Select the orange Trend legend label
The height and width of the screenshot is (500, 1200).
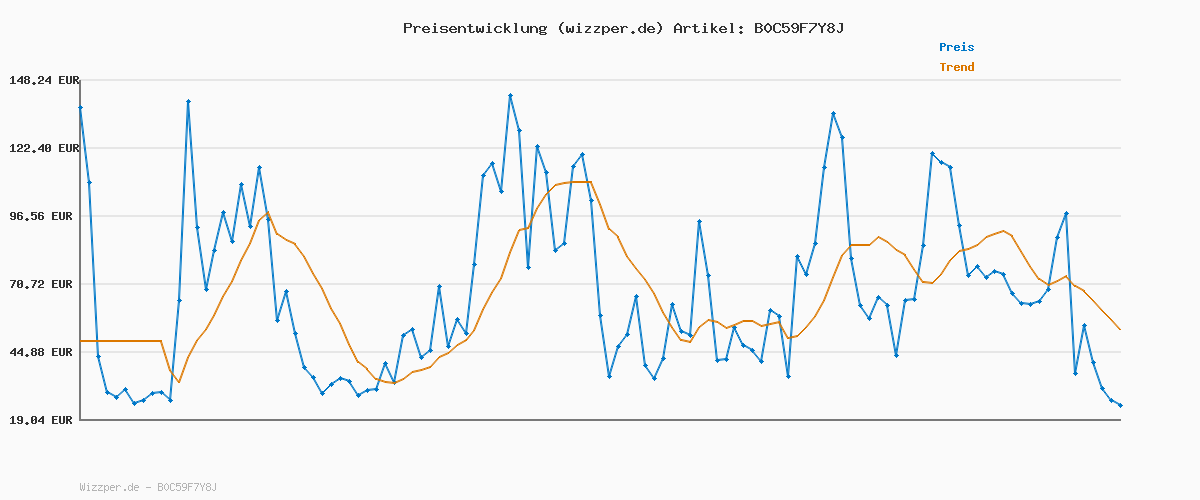tap(956, 67)
